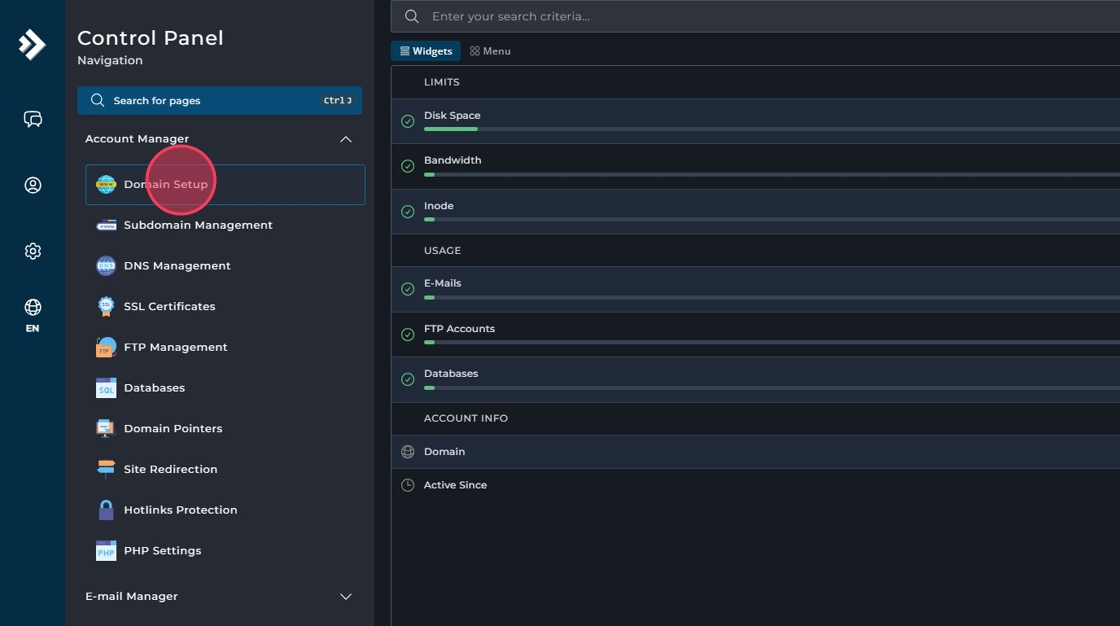Open PHP Settings page
1120x626 pixels.
tap(163, 551)
